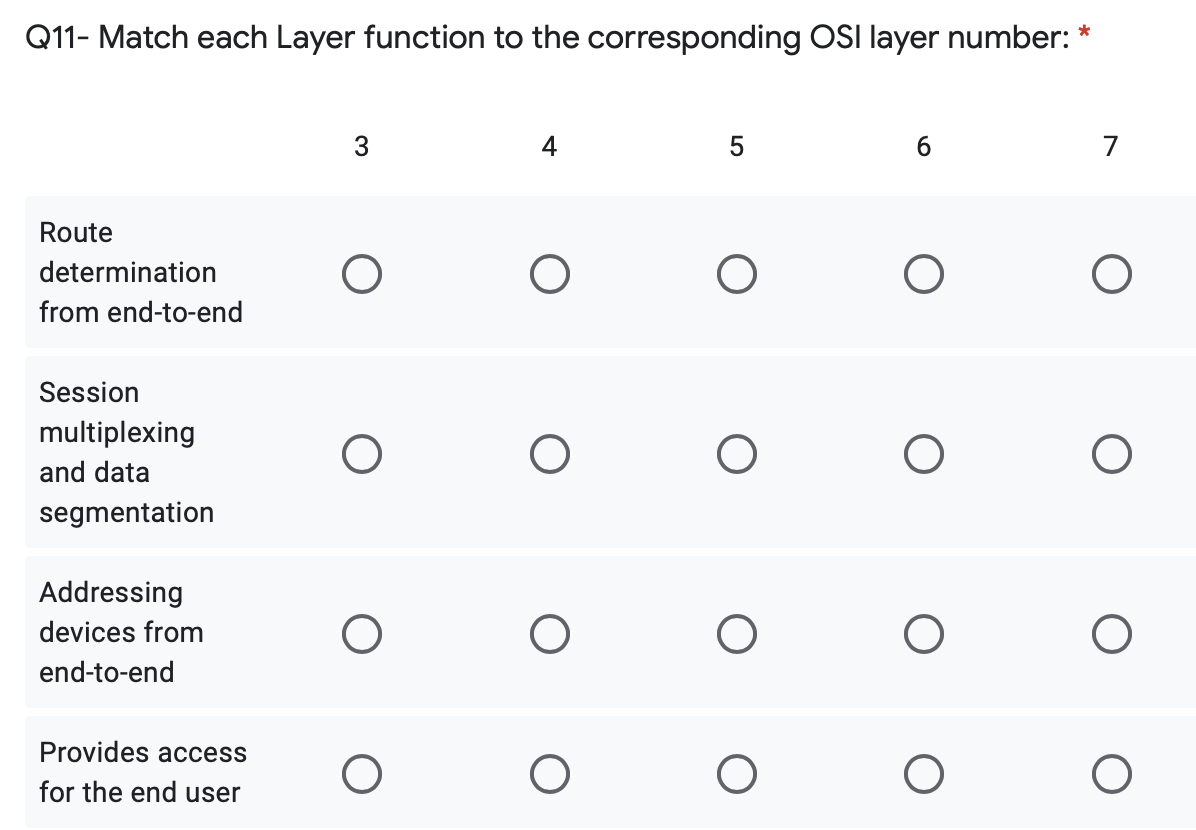This screenshot has height=830, width=1196.
Task: Select layer 6 for Session multiplexing and data segmentation
Action: click(923, 453)
